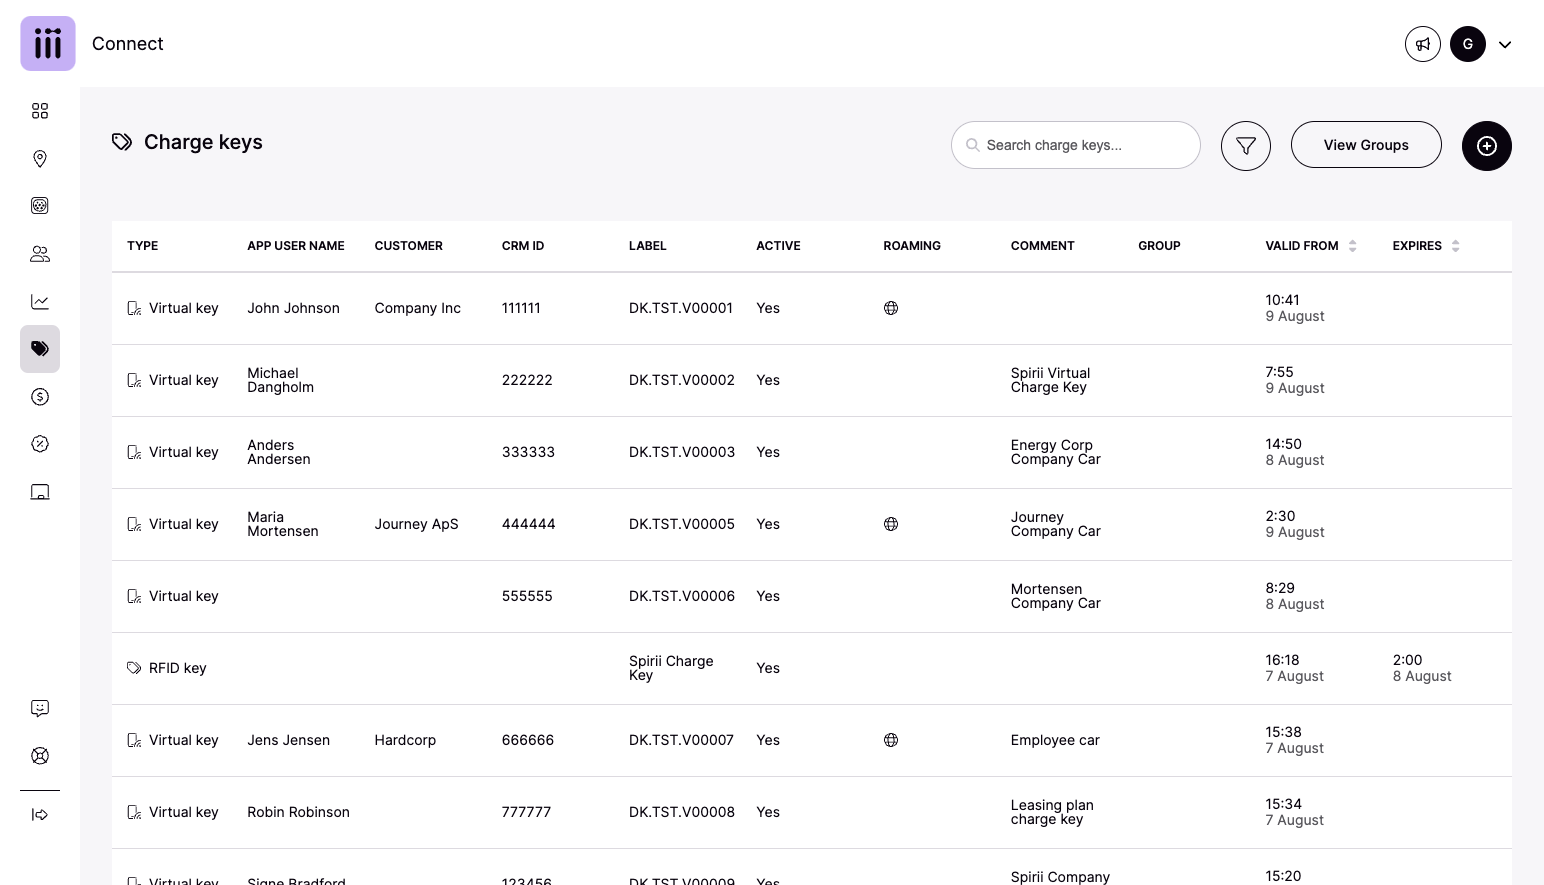Open the dollar payments icon in sidebar

40,397
